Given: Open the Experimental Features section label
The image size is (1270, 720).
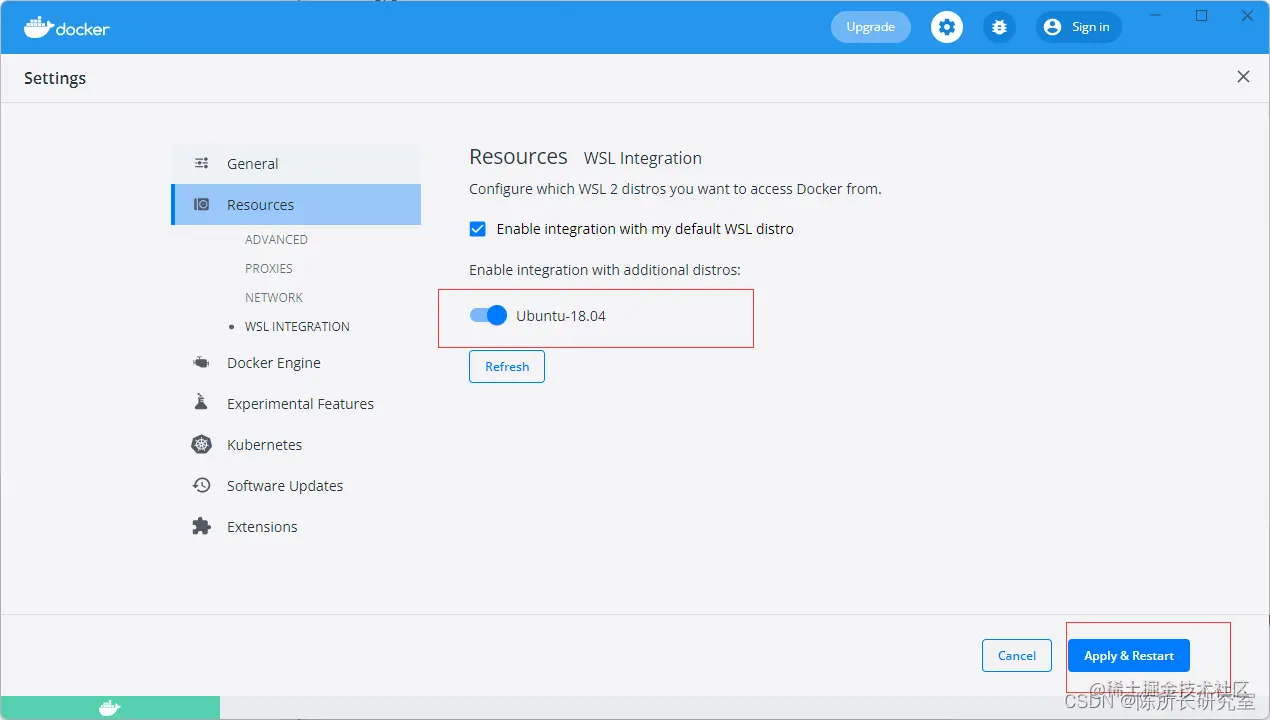Looking at the screenshot, I should 300,404.
